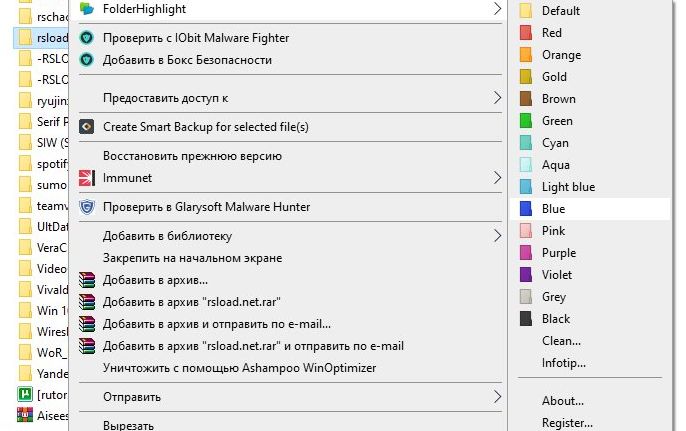Click the Smart Backup icon

click(x=87, y=127)
